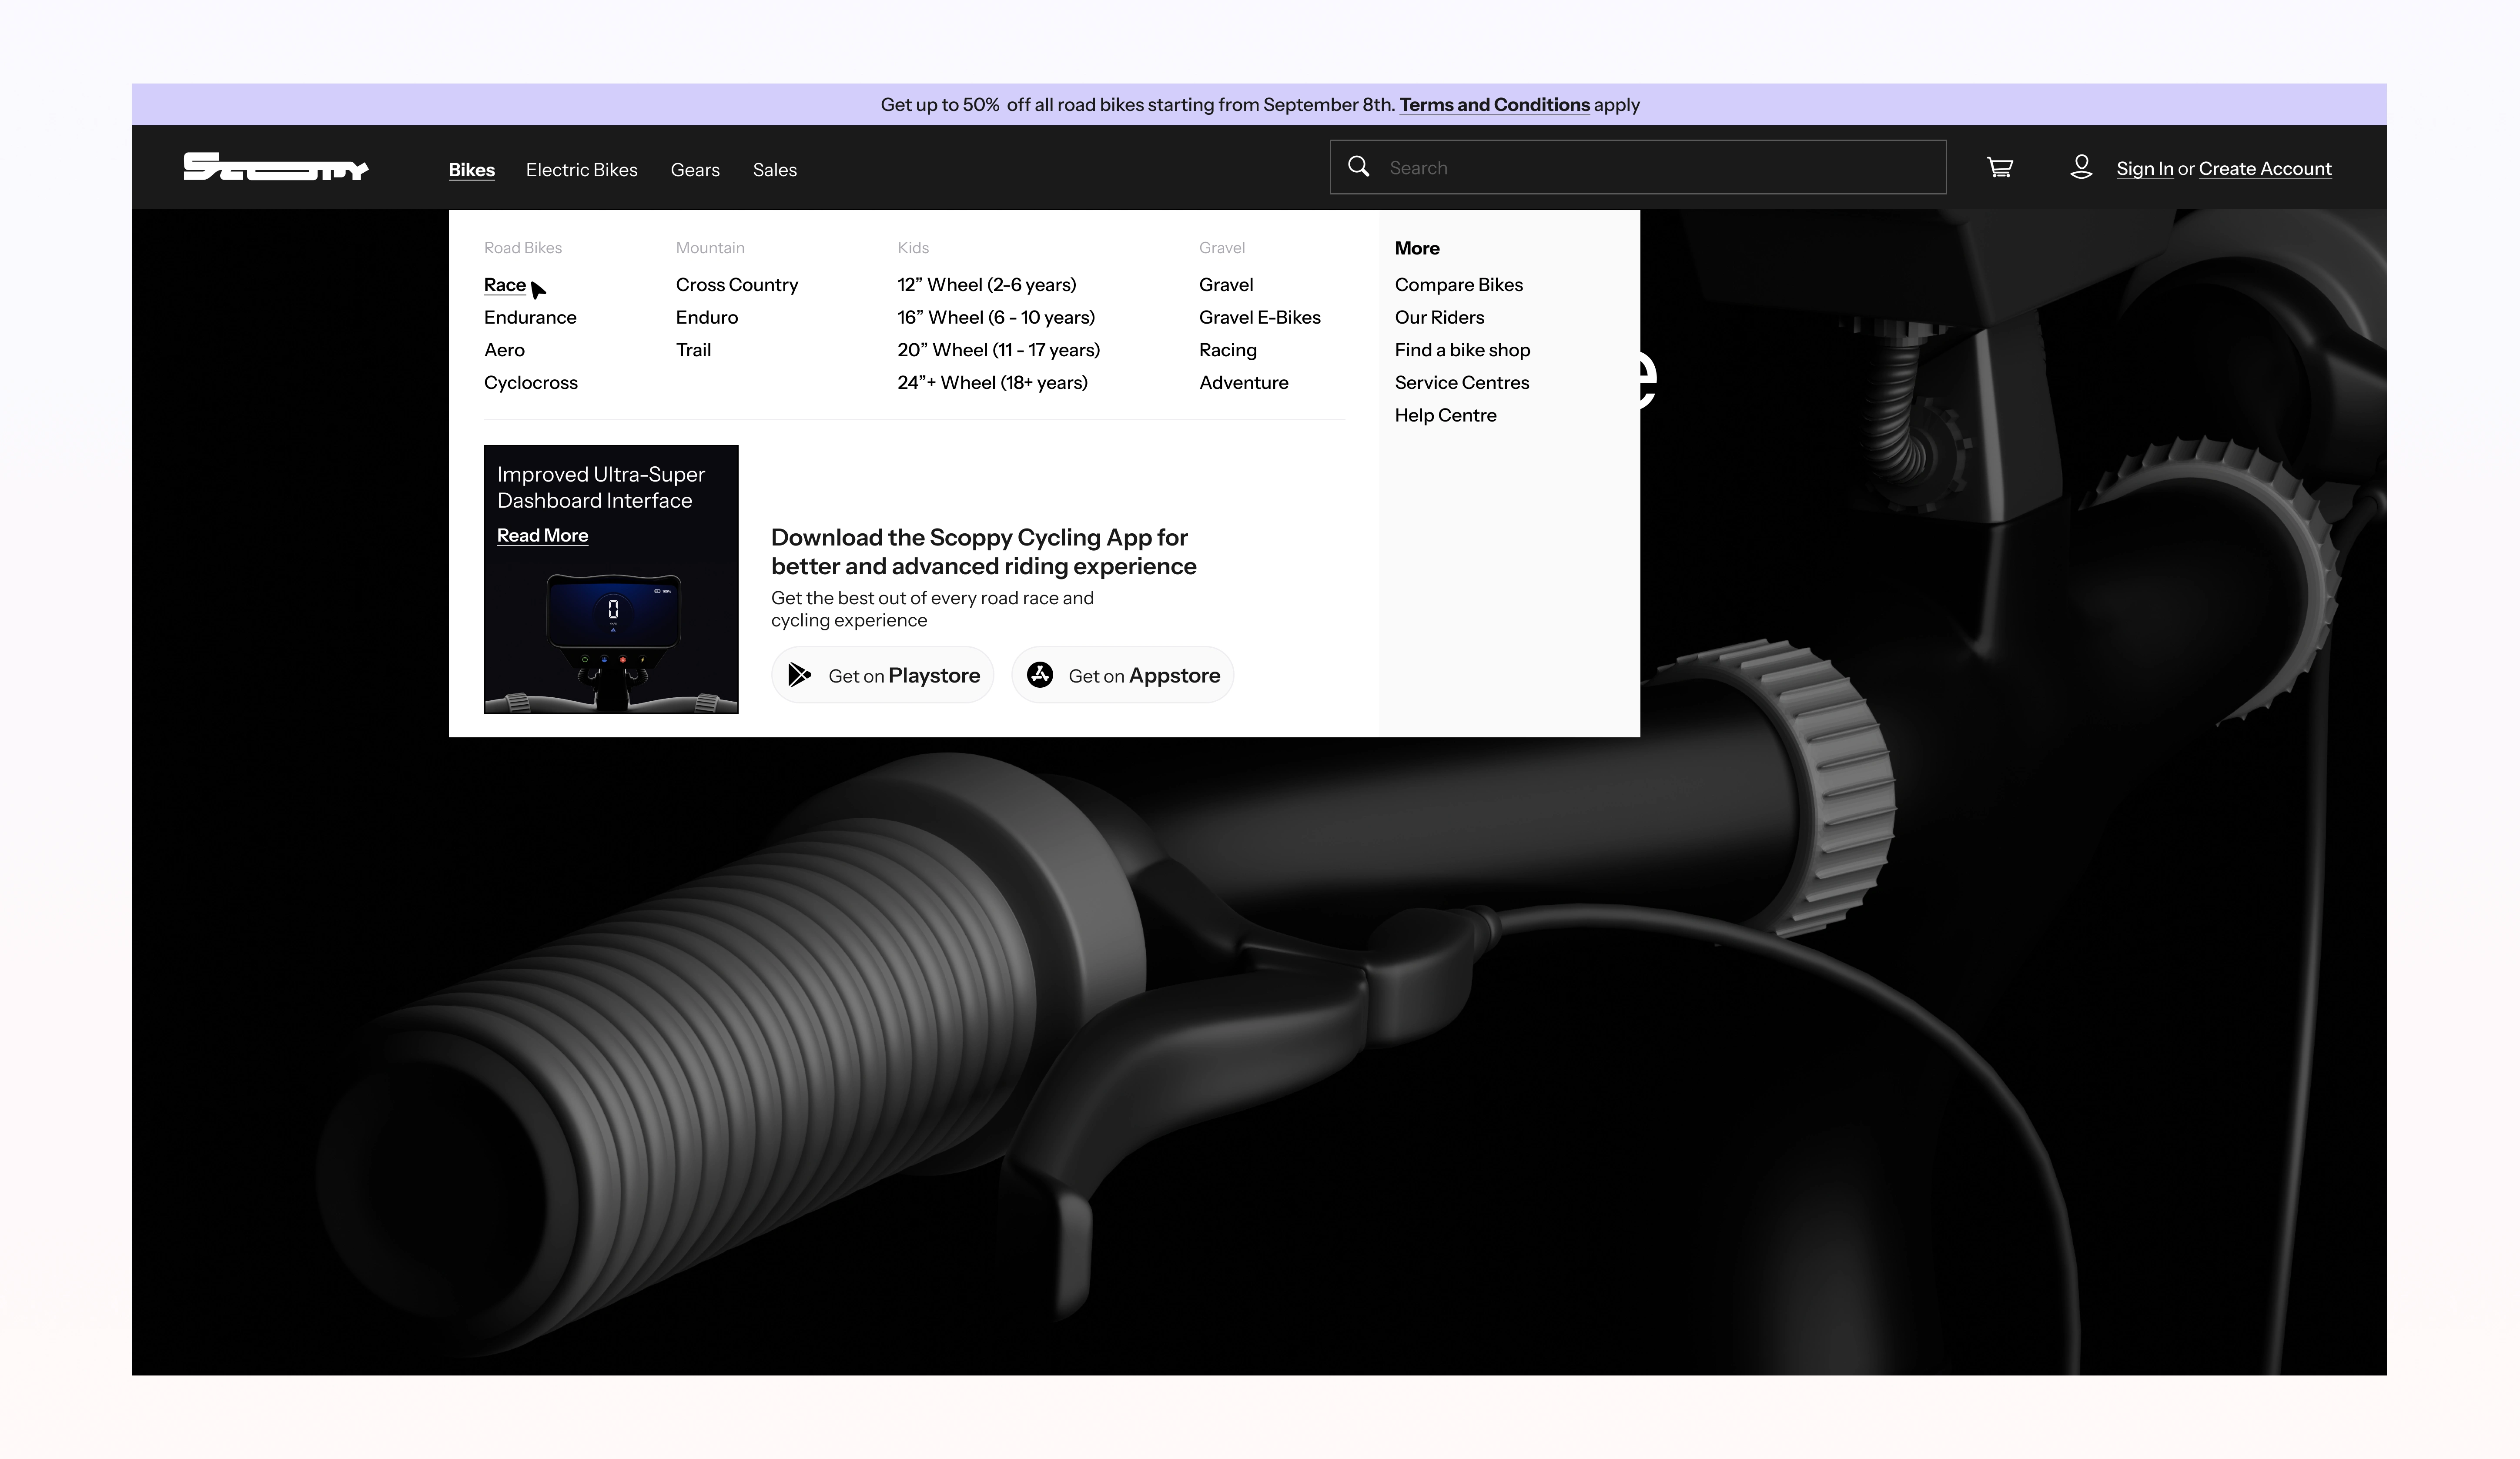Open Gravel E-Bikes category
The image size is (2520, 1459).
[1259, 318]
